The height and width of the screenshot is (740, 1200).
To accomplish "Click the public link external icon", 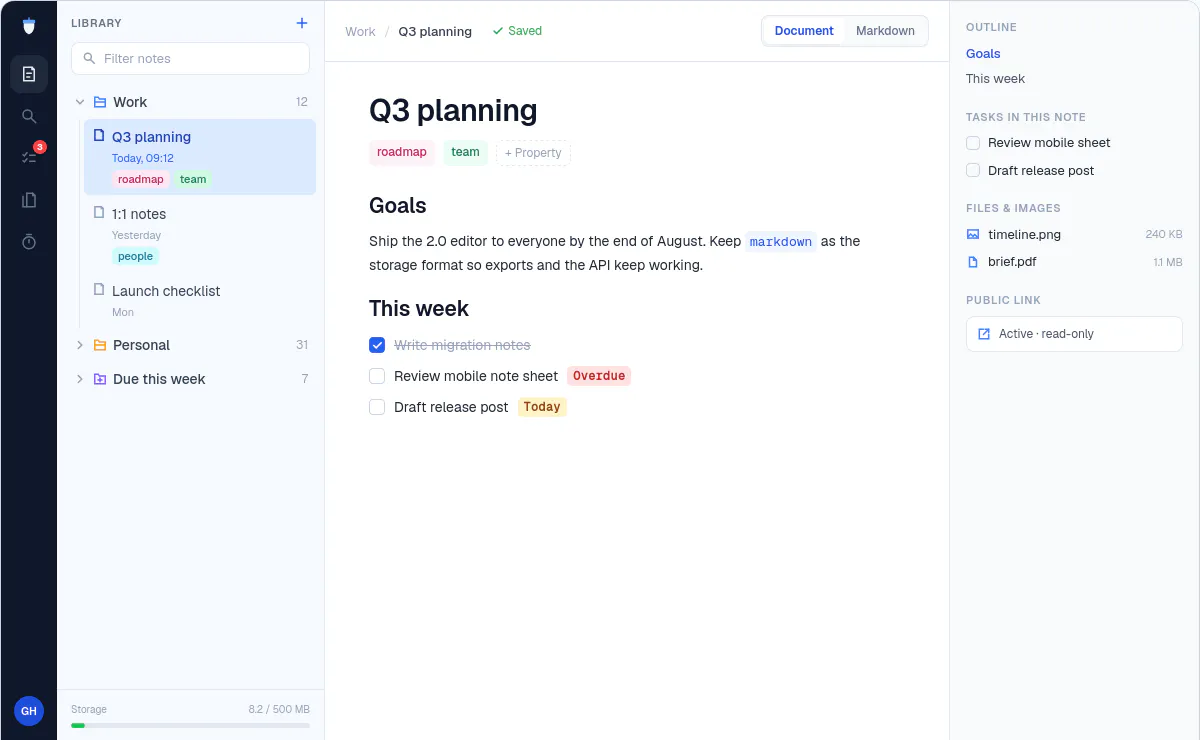I will (984, 334).
